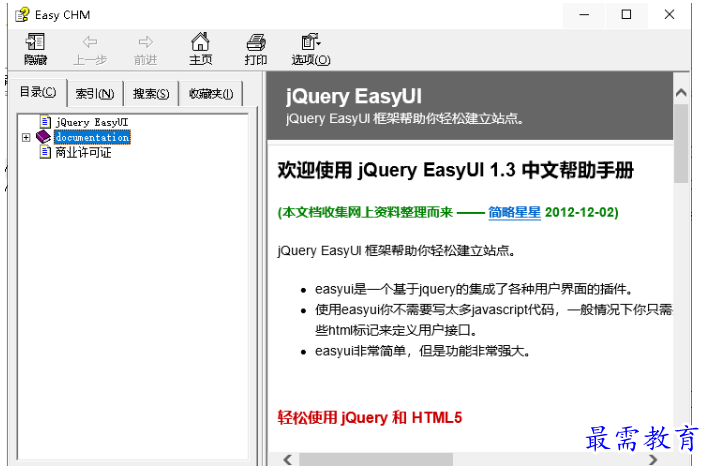
Task: Maximize the Easy CHM window
Action: (x=626, y=15)
